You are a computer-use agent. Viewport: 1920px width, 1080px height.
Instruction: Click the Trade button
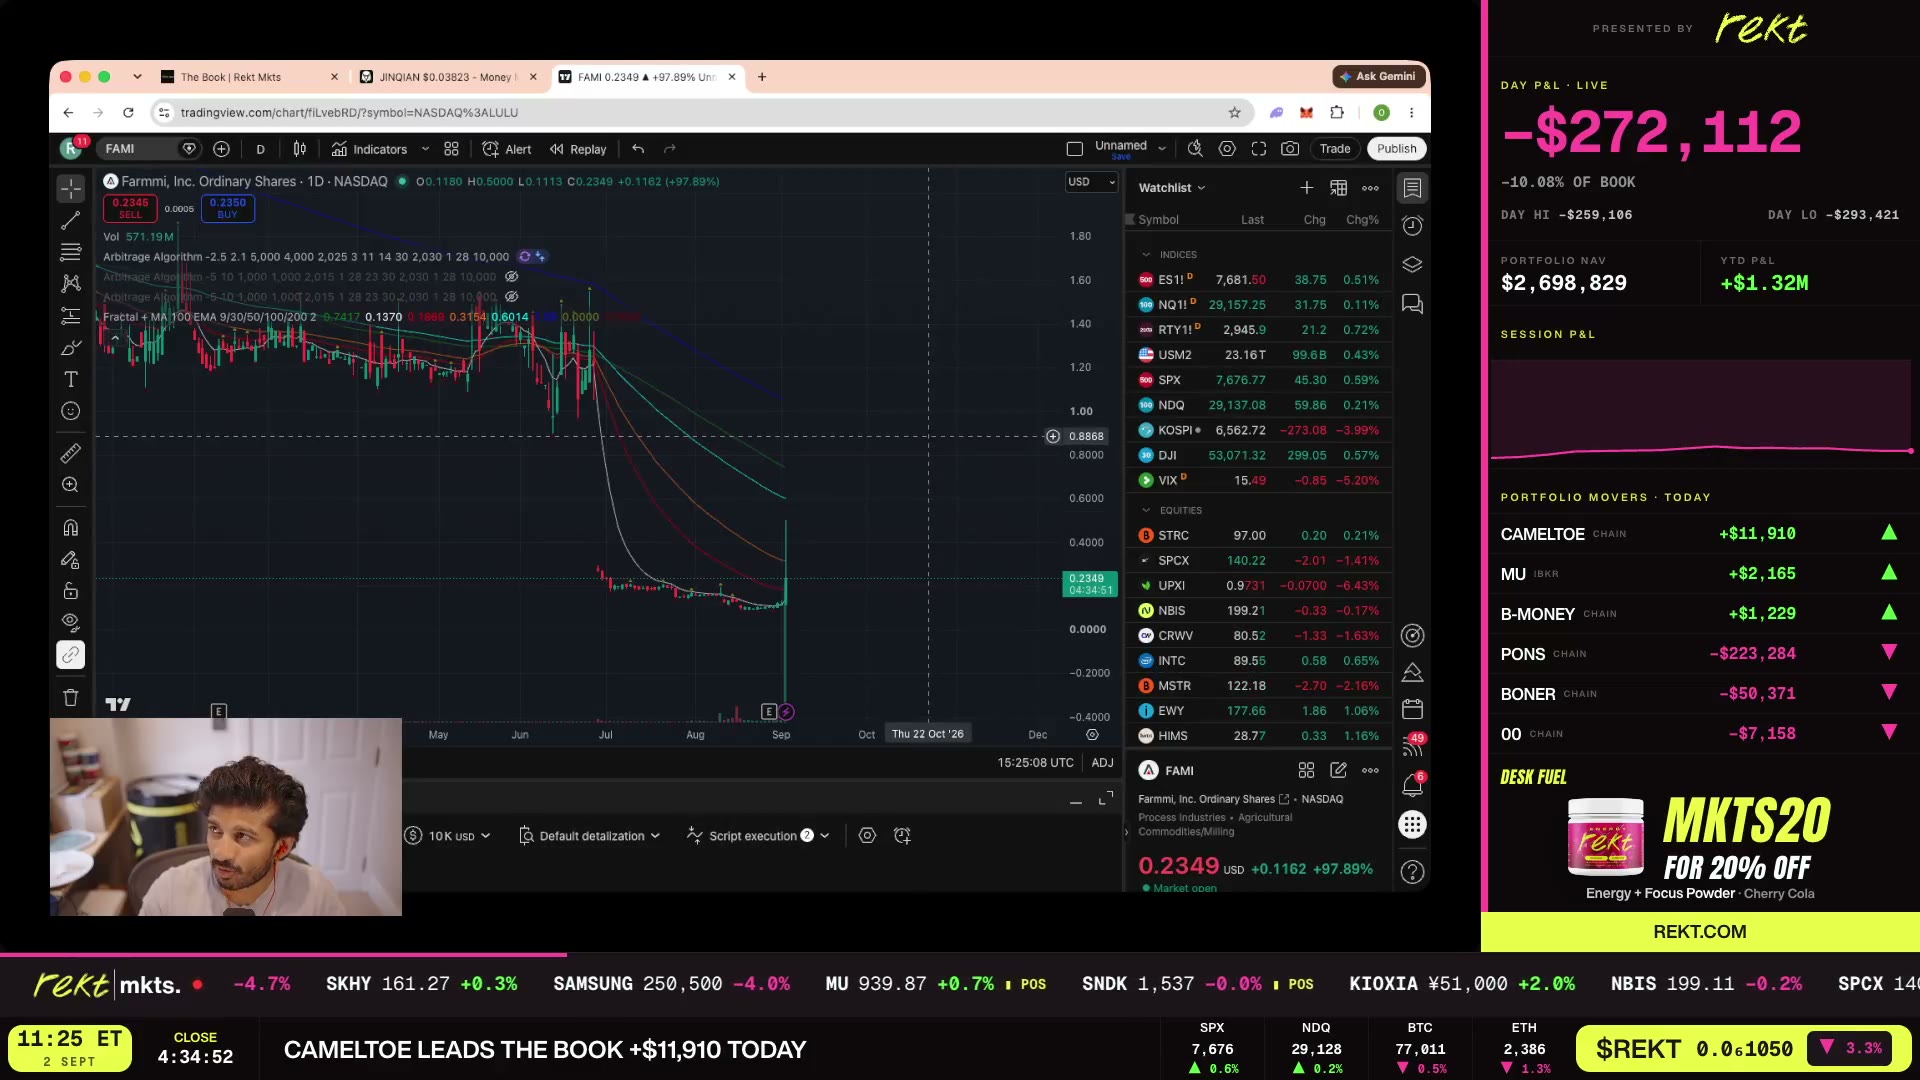1334,149
